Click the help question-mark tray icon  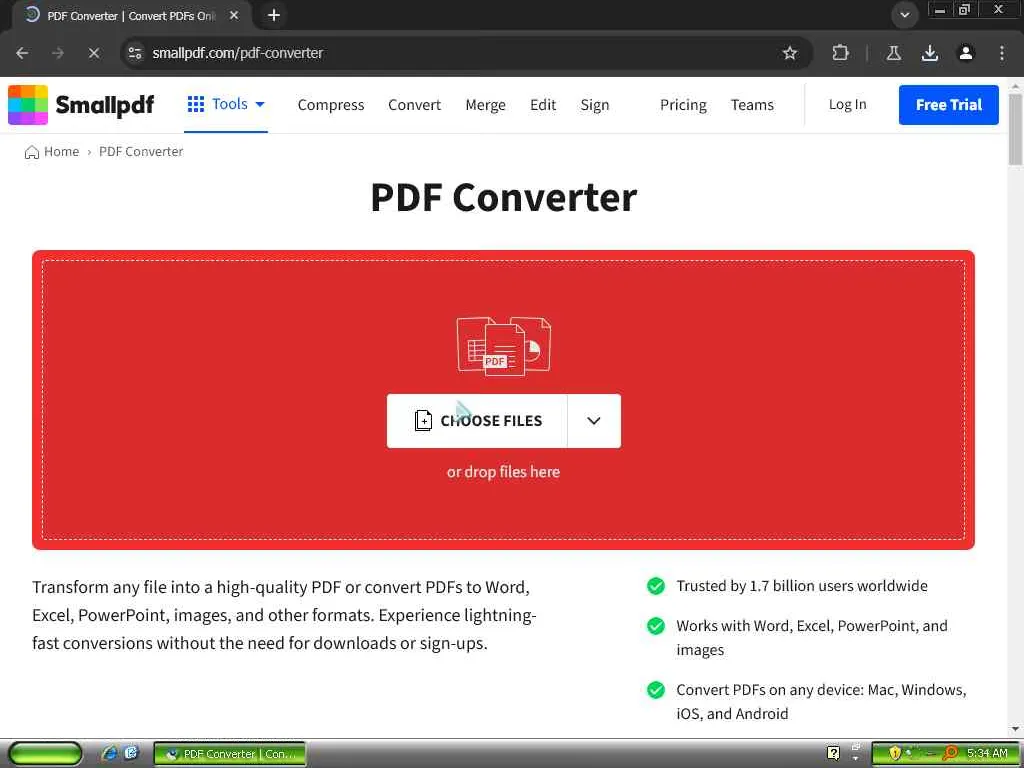[833, 753]
